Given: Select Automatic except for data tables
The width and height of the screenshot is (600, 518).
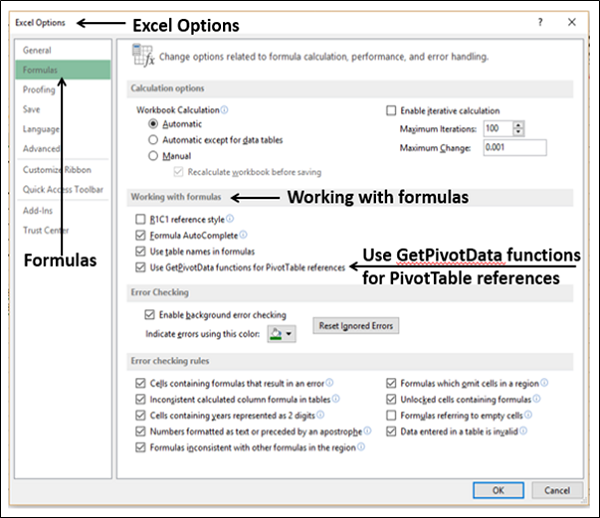Looking at the screenshot, I should pos(153,140).
